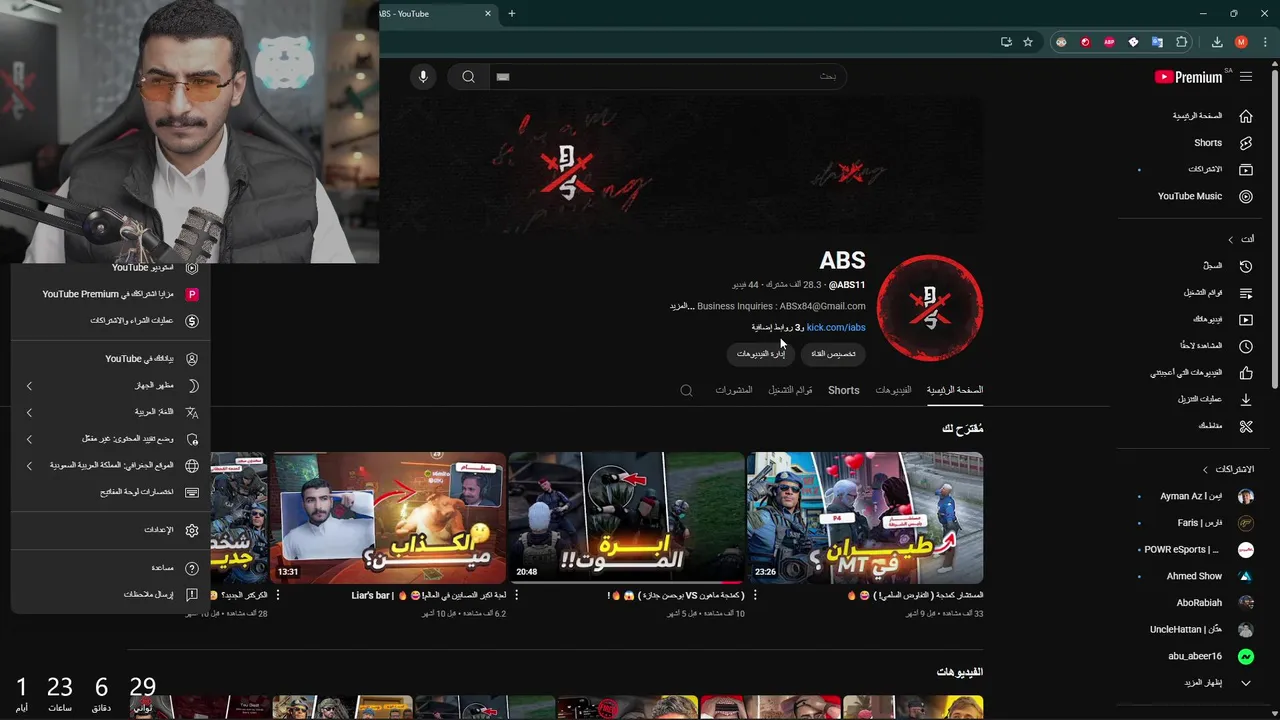The image size is (1280, 720).
Task: Open 'Your data in YouTube' menu item
Action: coord(110,358)
